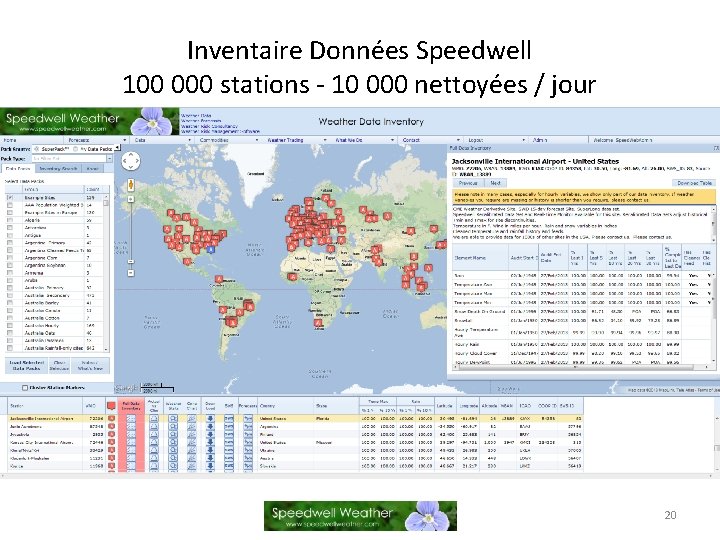Image resolution: width=720 pixels, height=540 pixels.
Task: Click SWD icon for Jacksonville row
Action: pyautogui.click(x=229, y=419)
